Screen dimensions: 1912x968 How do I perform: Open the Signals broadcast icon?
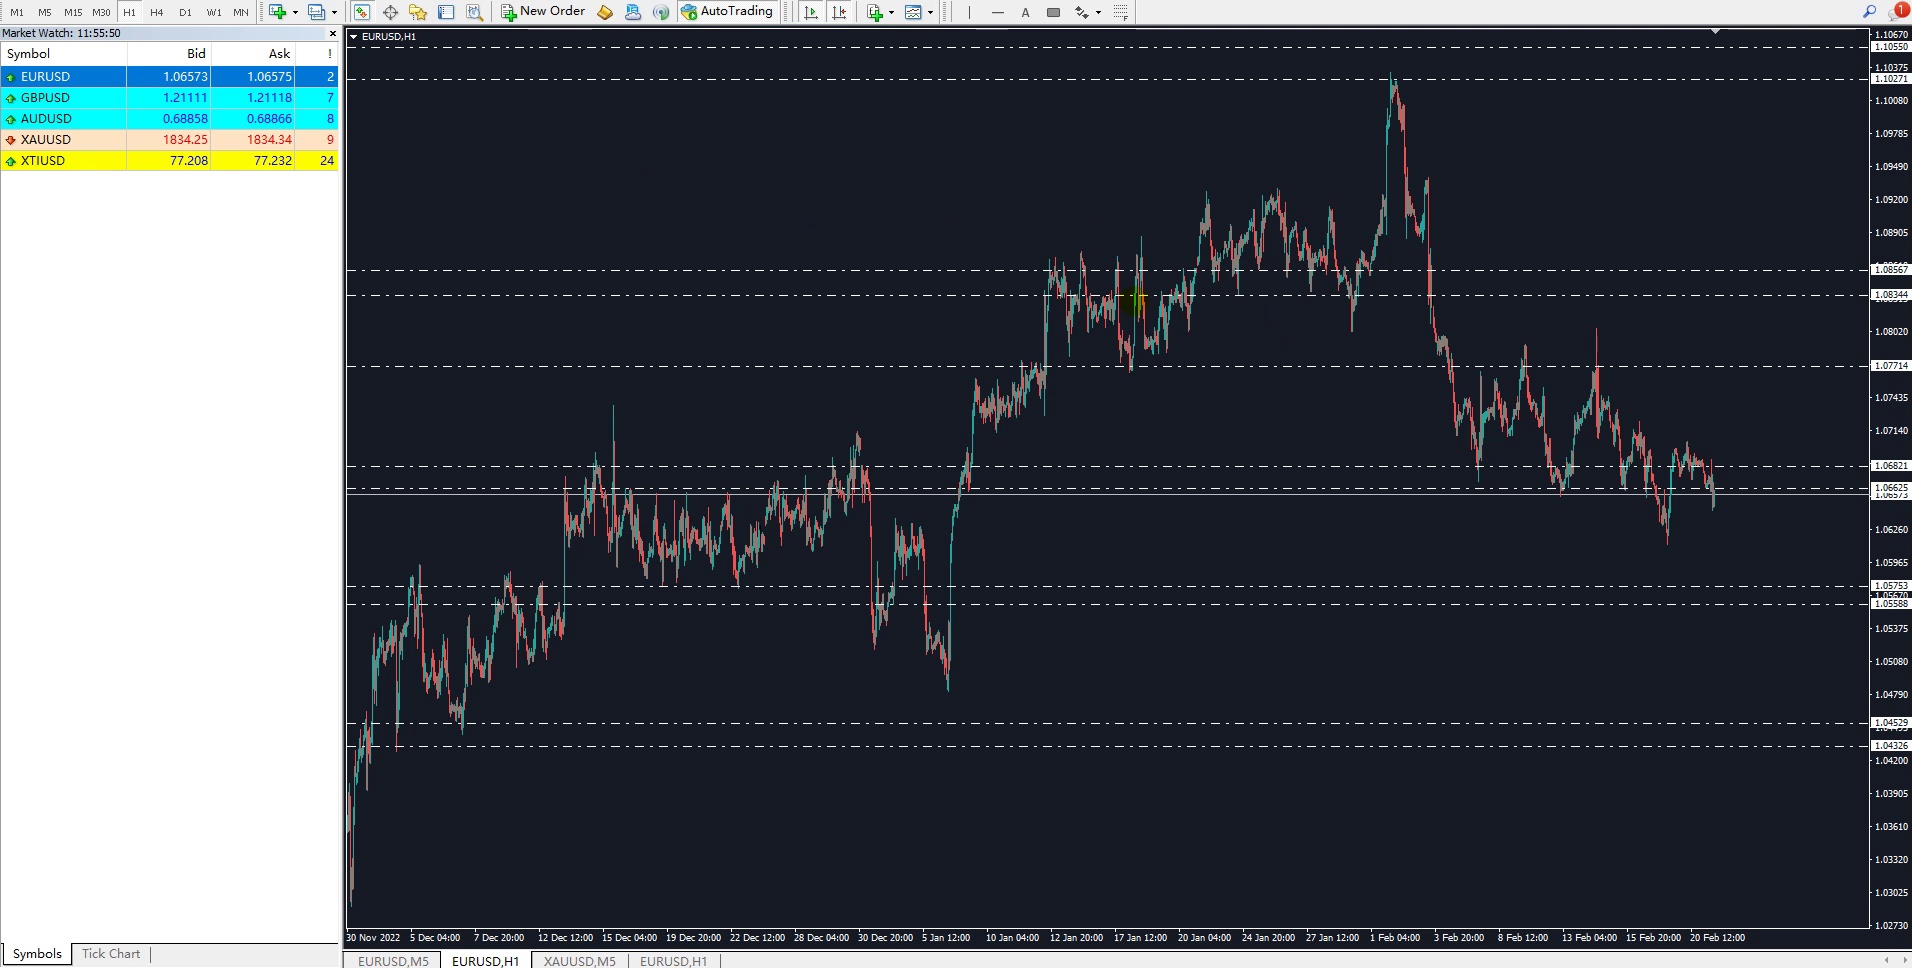click(661, 12)
